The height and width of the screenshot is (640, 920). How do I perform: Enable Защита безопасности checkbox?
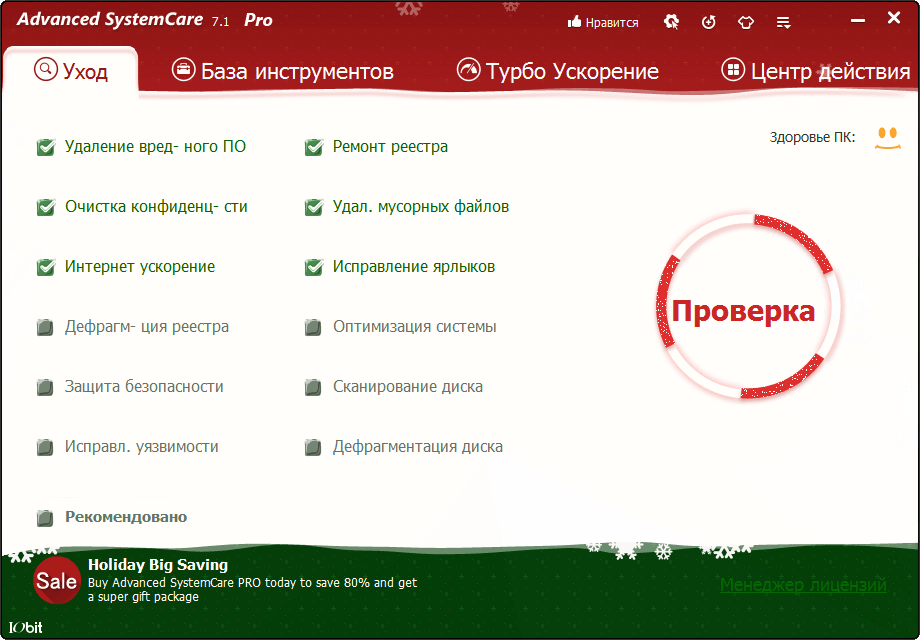pos(45,387)
